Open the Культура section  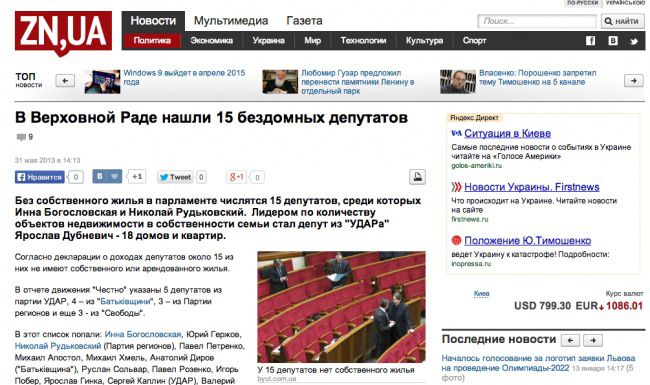tap(424, 41)
